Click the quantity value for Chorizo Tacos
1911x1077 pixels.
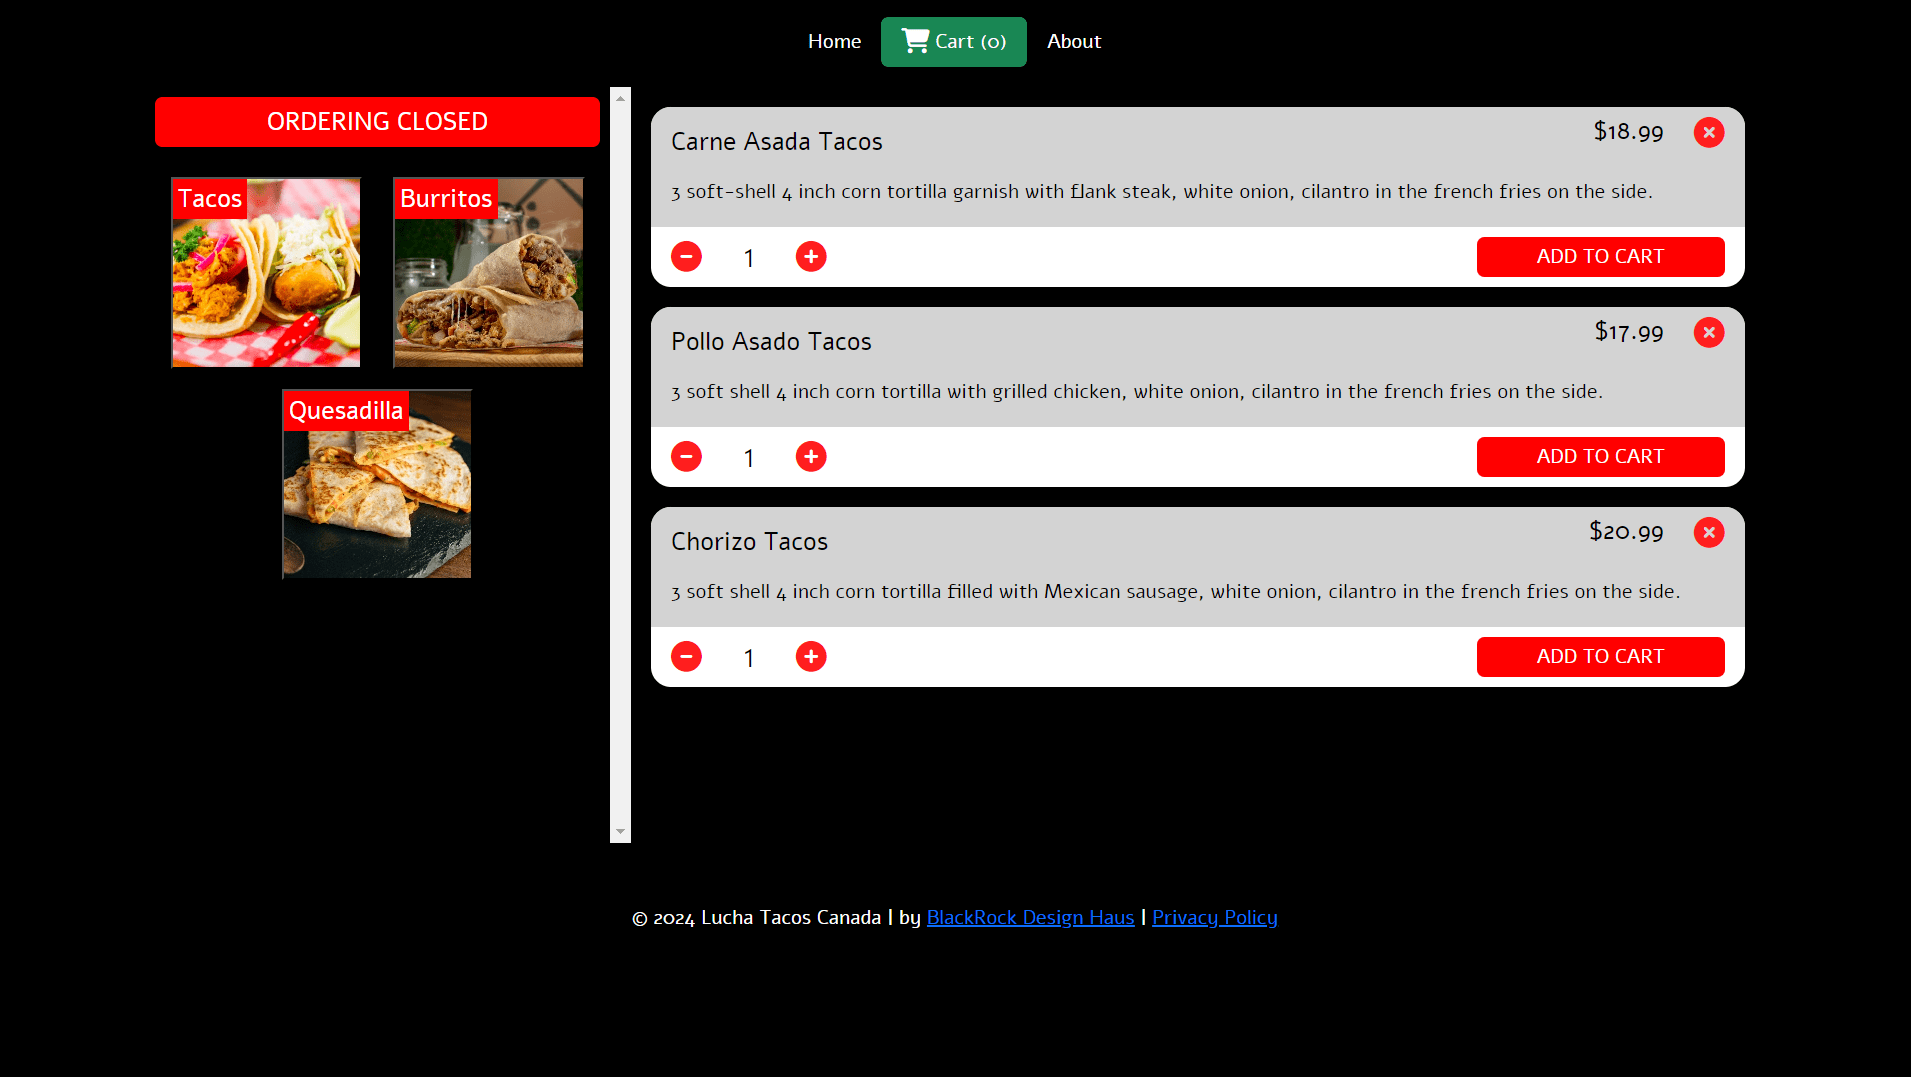pyautogui.click(x=749, y=658)
